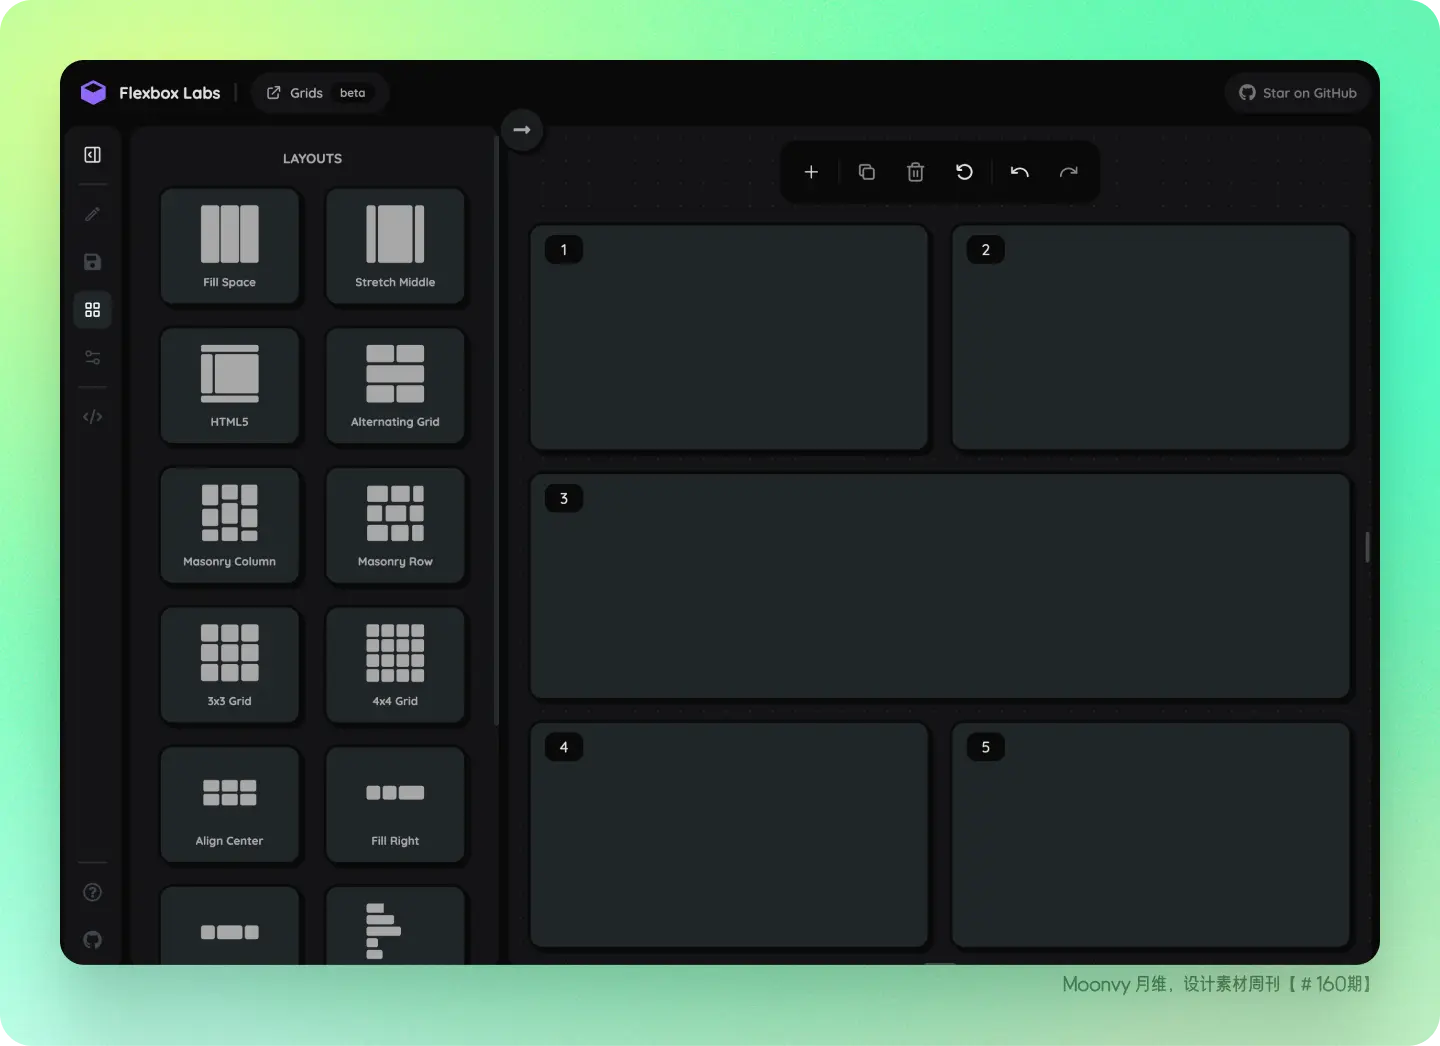Screen dimensions: 1440x1046
Task: Open the help question mark icon
Action: (x=93, y=893)
